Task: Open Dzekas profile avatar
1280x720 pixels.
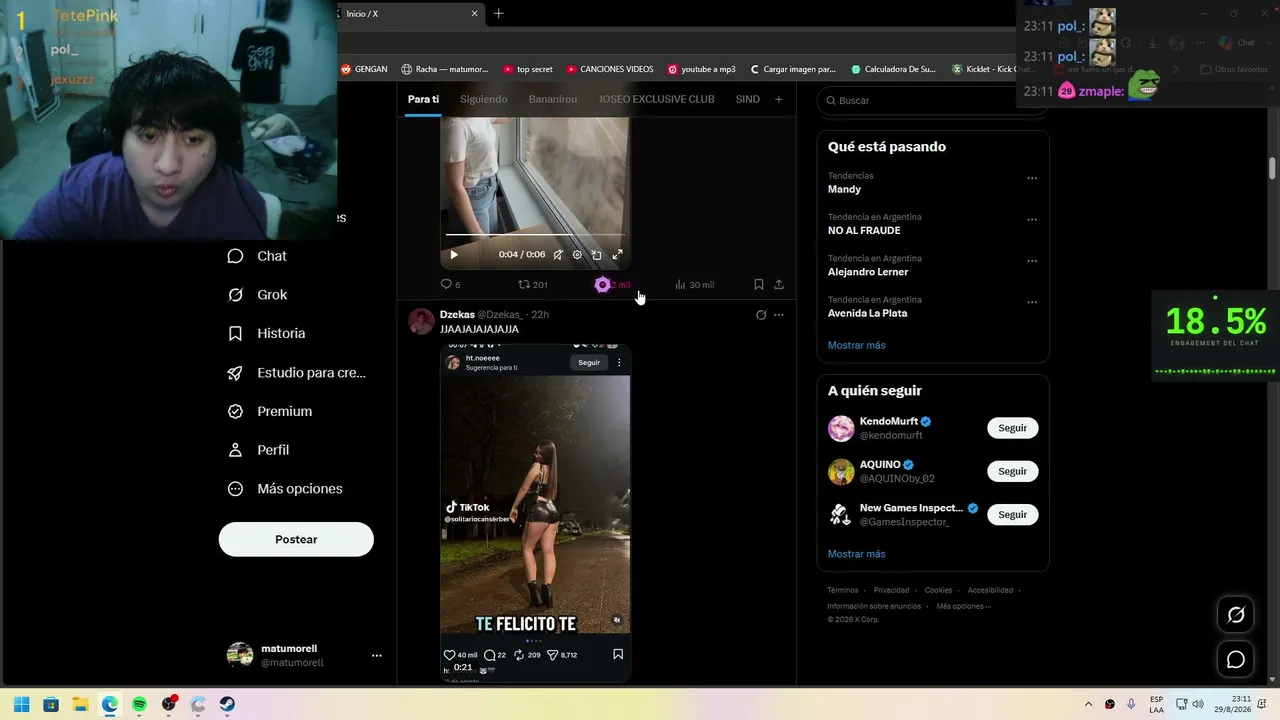Action: point(421,321)
